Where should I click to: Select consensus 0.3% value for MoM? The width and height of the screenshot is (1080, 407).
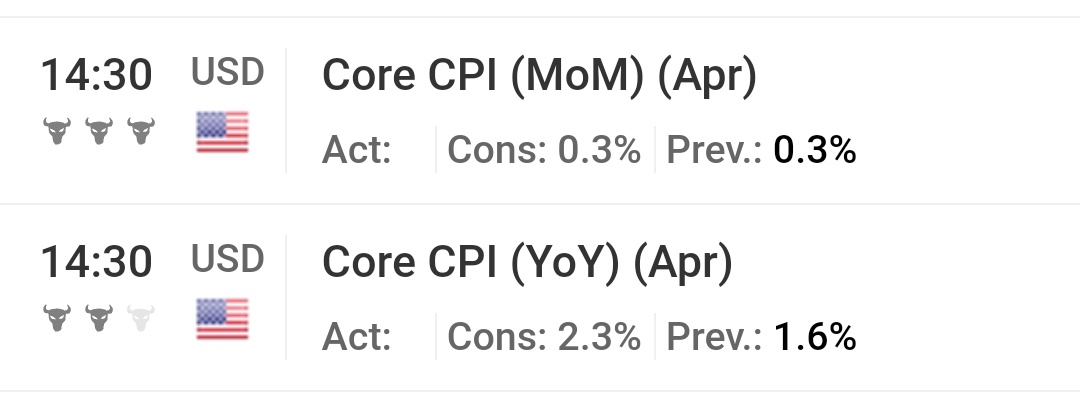pos(599,149)
